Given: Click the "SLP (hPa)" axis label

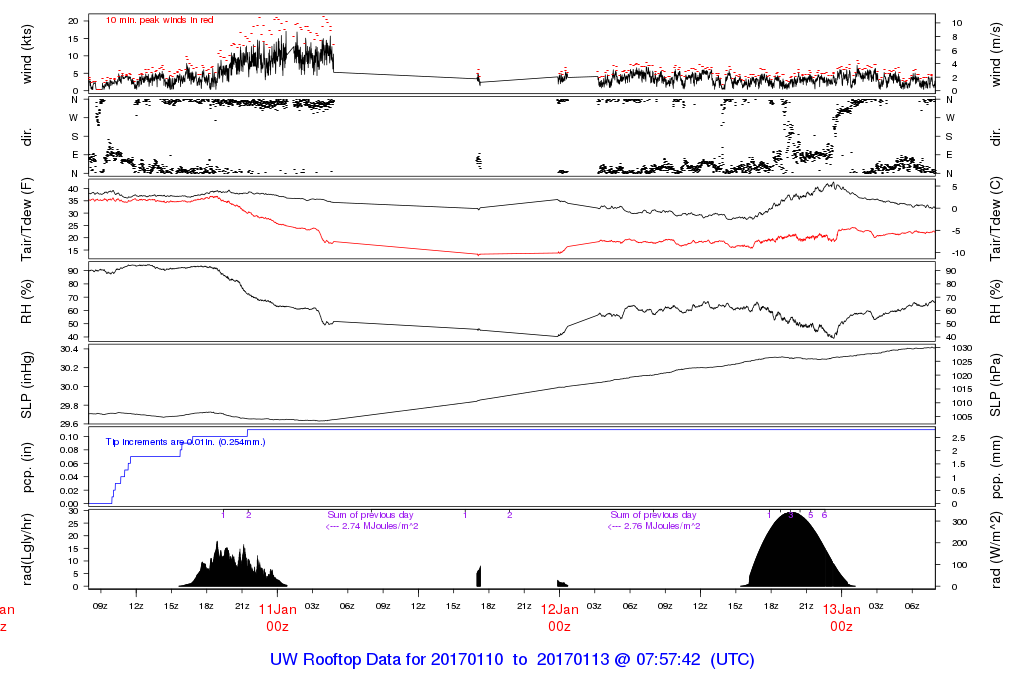Looking at the screenshot, I should click(996, 385).
